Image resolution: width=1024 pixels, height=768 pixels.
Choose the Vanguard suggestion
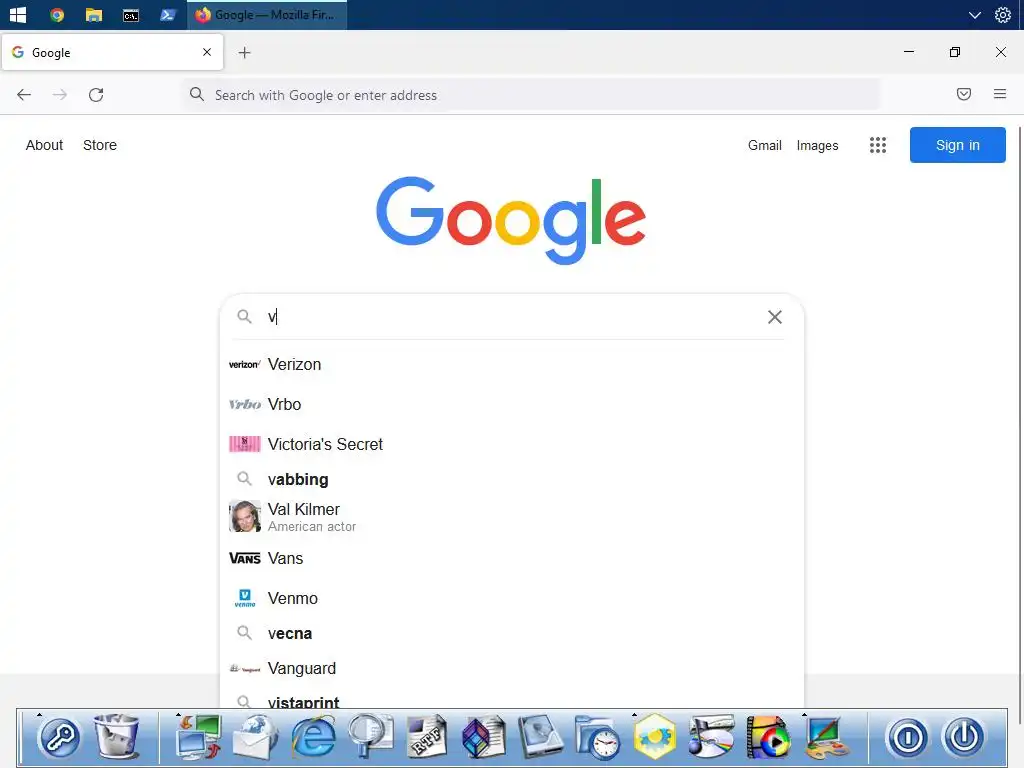[x=512, y=668]
